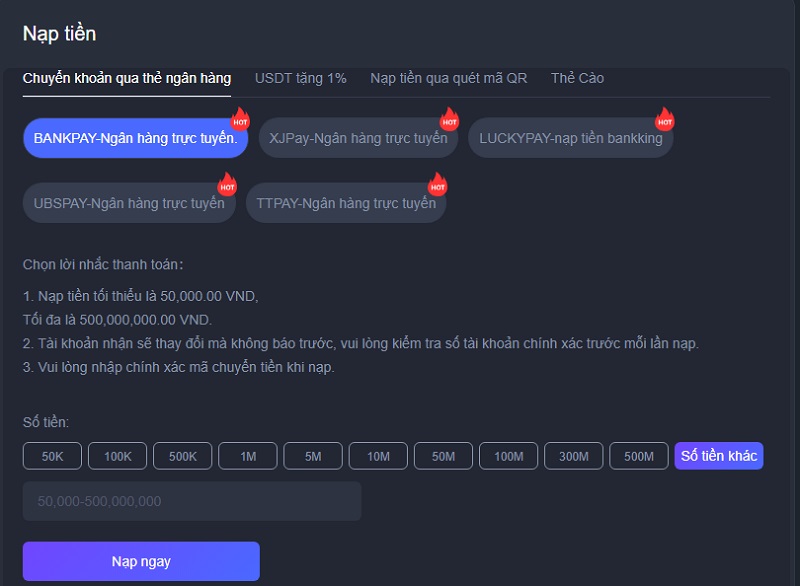Choose the 1M amount preset
800x586 pixels.
[x=248, y=456]
